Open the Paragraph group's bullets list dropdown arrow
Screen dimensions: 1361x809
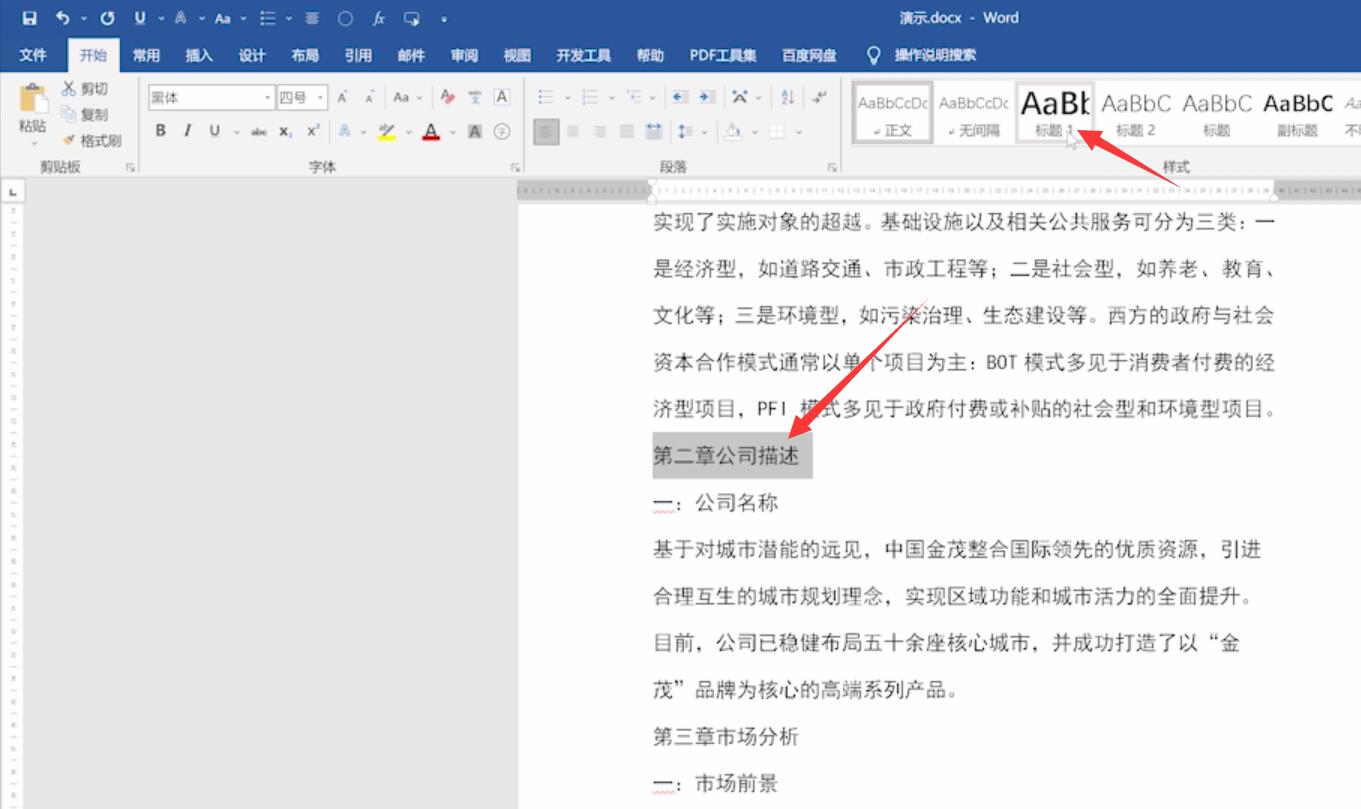(567, 98)
